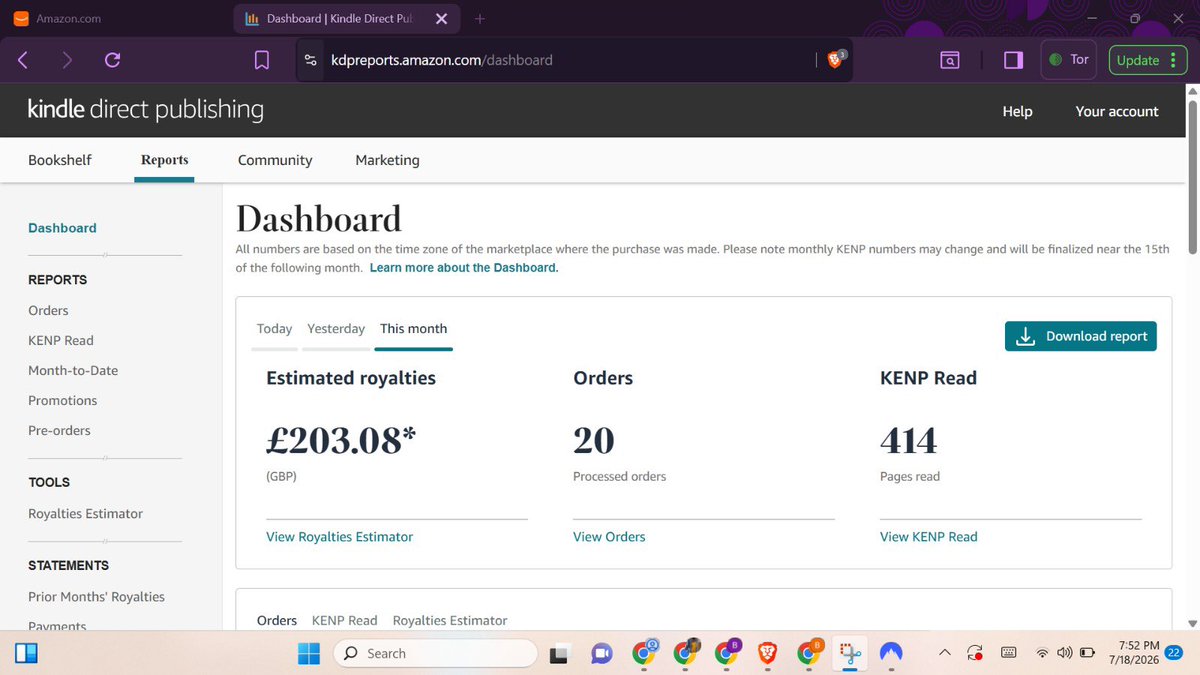Go back with the browser back arrow
Image resolution: width=1200 pixels, height=675 pixels.
pyautogui.click(x=23, y=60)
